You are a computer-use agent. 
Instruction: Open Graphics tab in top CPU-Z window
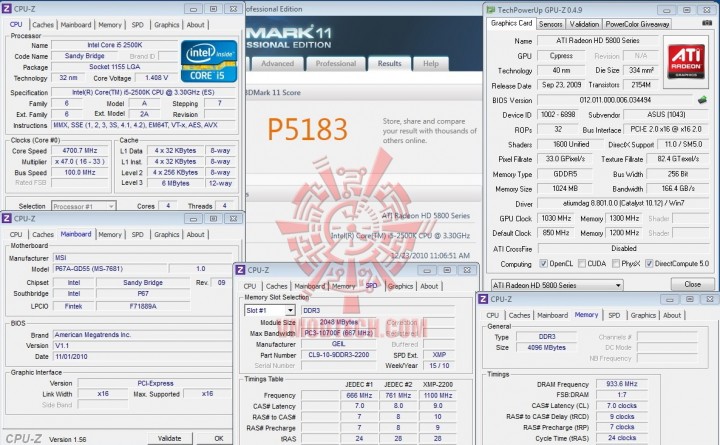167,25
